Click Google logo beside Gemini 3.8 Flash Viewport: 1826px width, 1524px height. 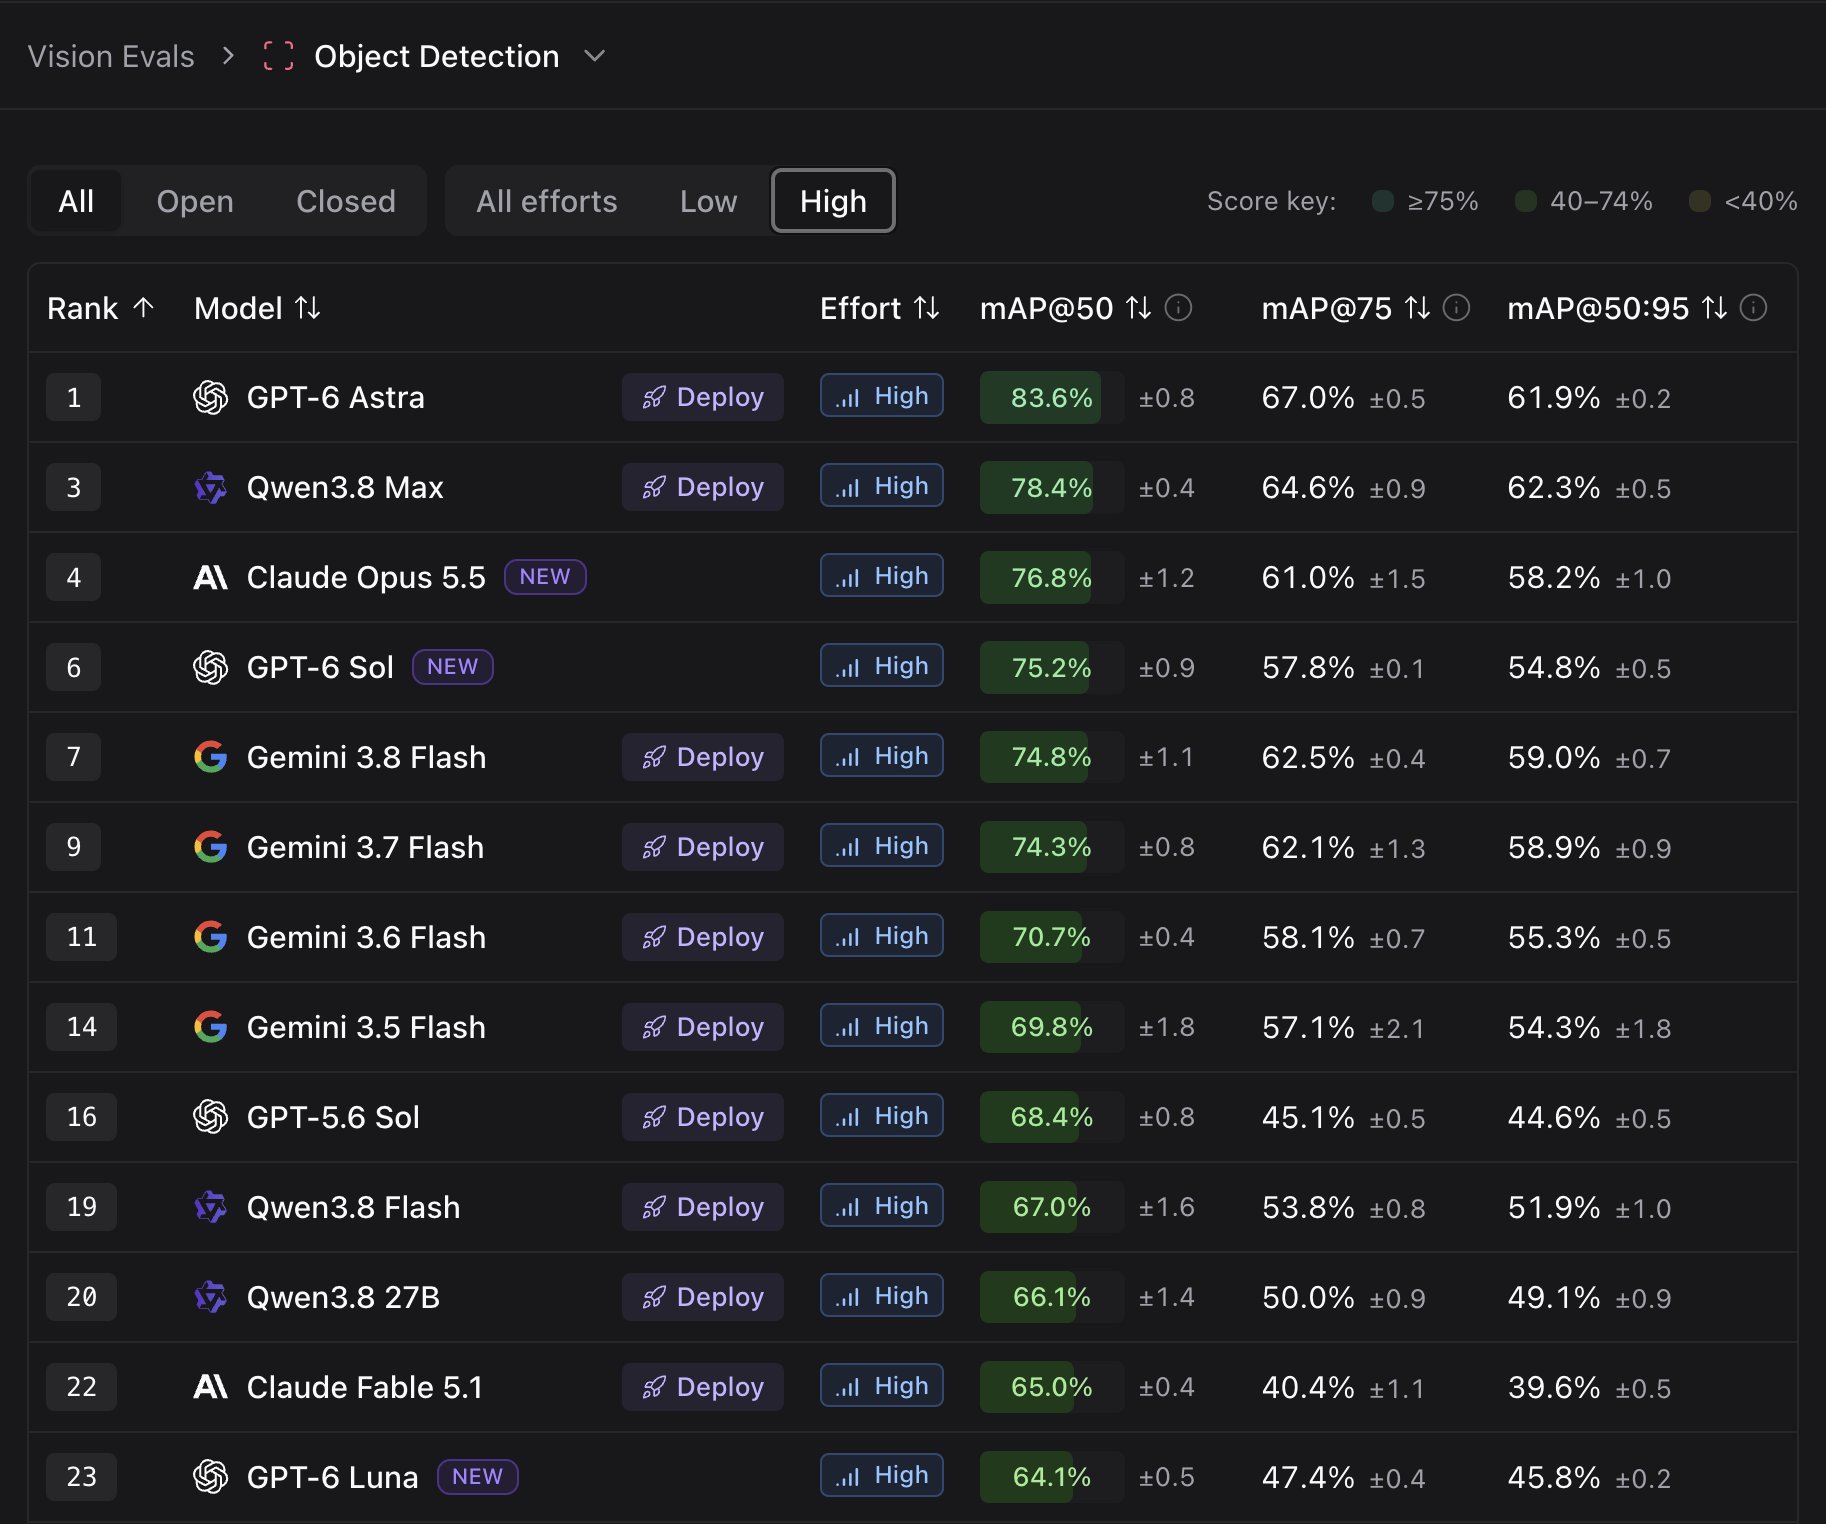click(x=210, y=757)
